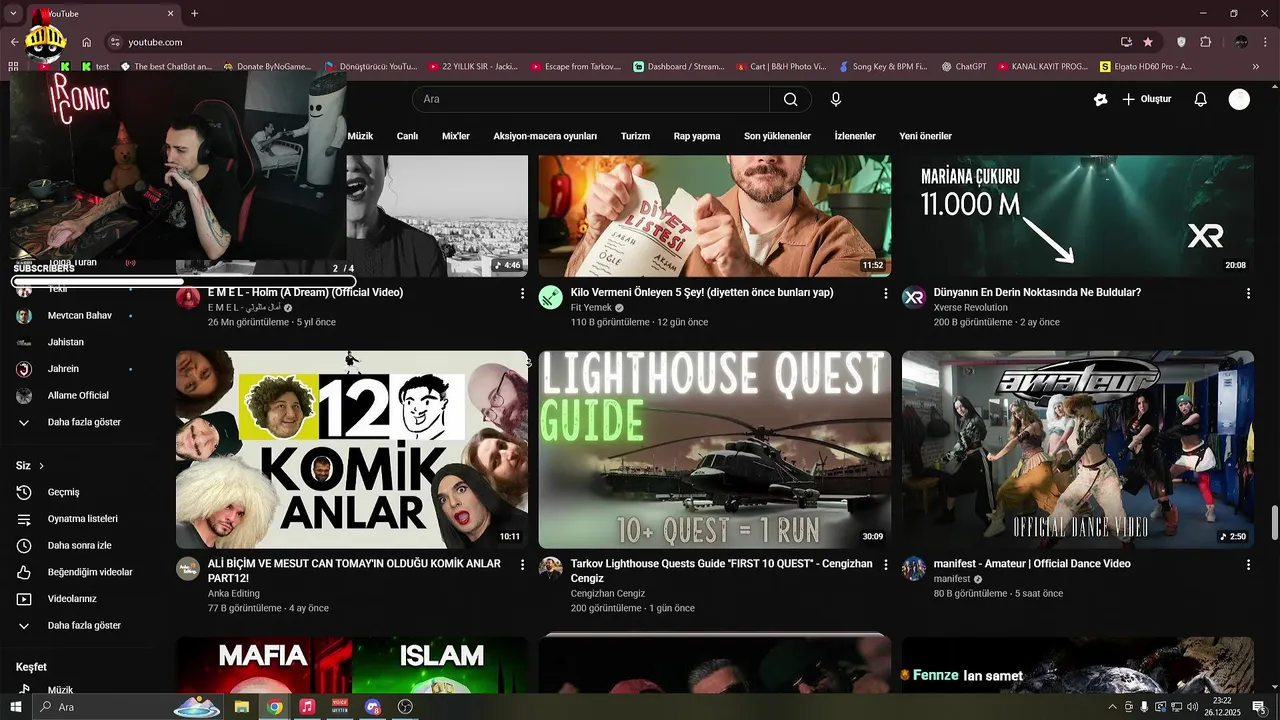Screen dimensions: 1280x720
Task: Open Chrome extensions puzzle icon
Action: pyautogui.click(x=1205, y=42)
